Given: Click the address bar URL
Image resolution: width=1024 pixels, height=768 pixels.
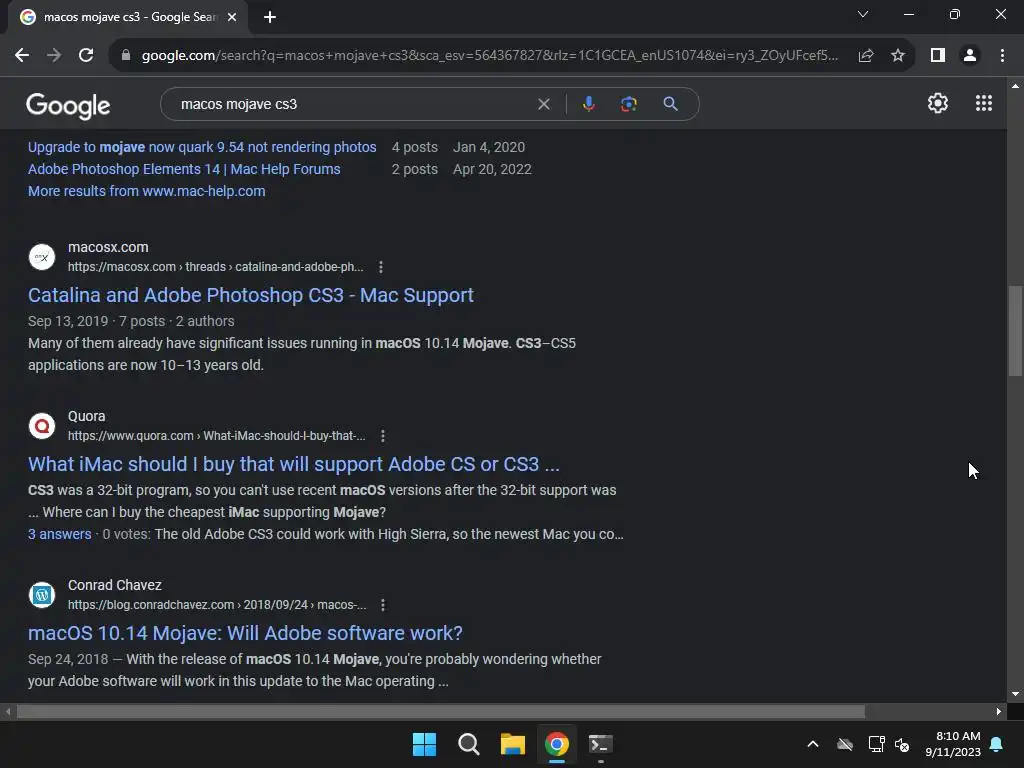Looking at the screenshot, I should (490, 56).
